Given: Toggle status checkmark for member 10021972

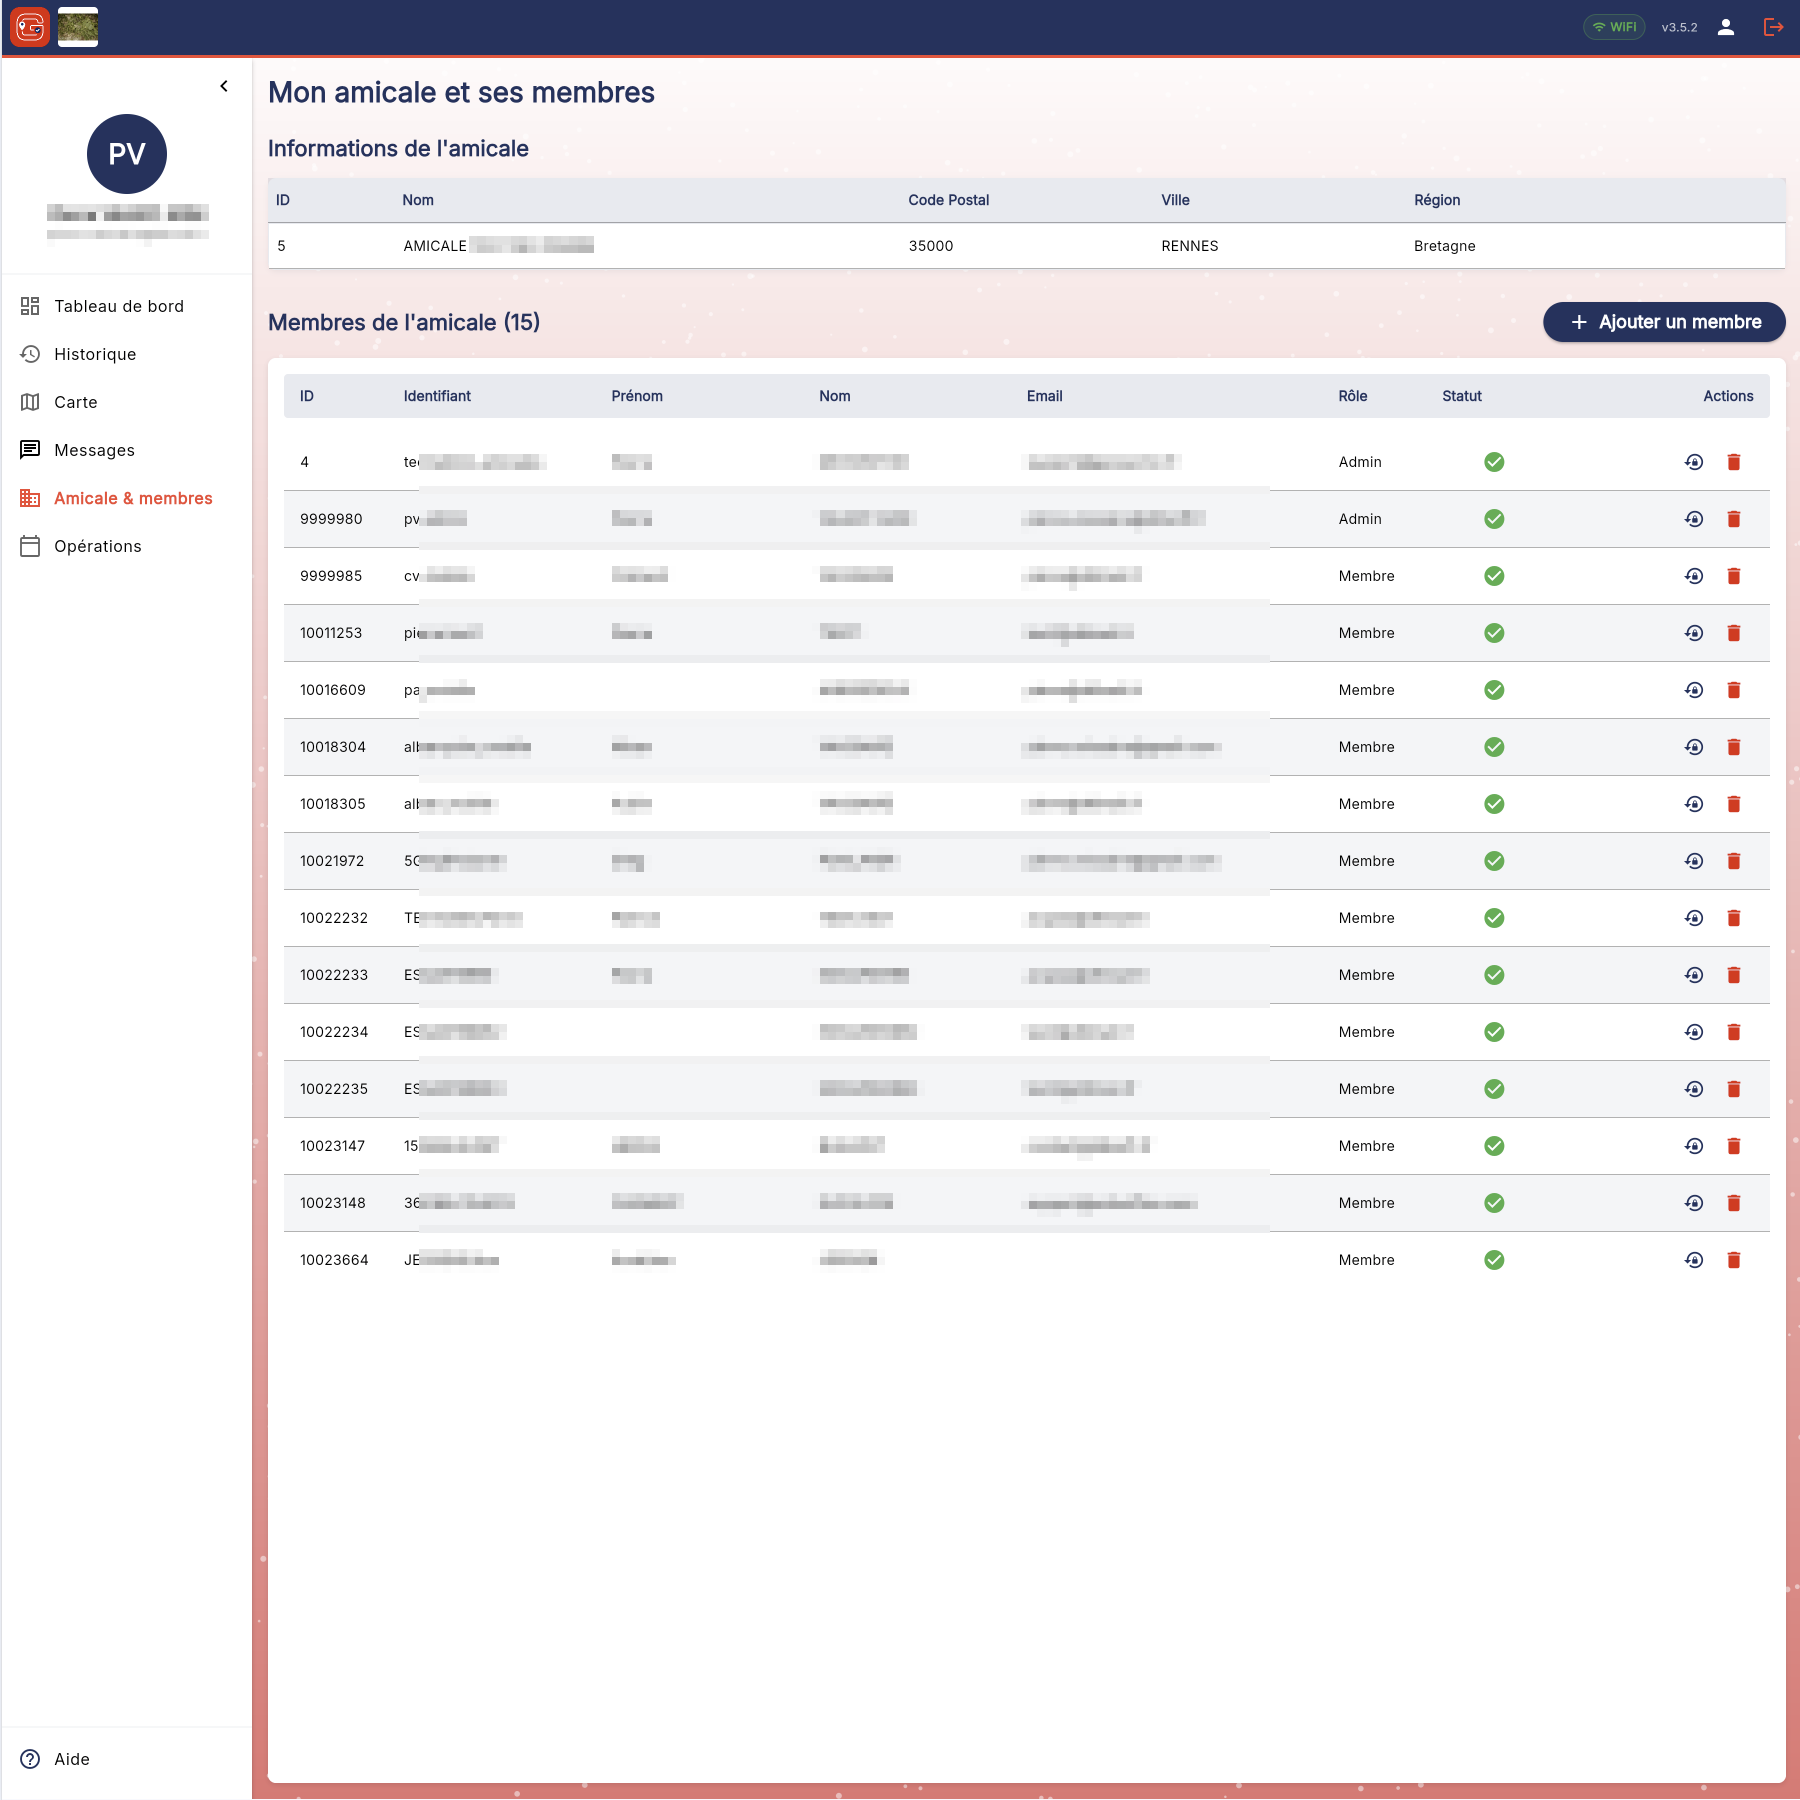Looking at the screenshot, I should [1494, 861].
